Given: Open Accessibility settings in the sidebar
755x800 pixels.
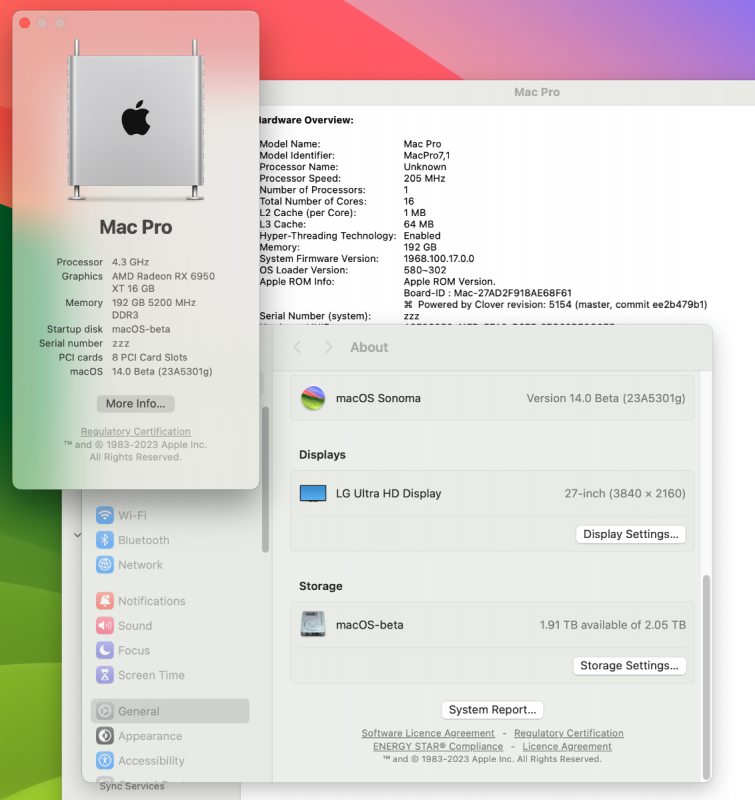Looking at the screenshot, I should click(170, 761).
